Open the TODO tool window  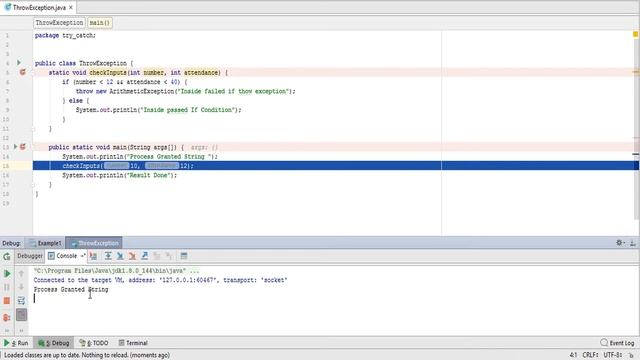pos(94,343)
